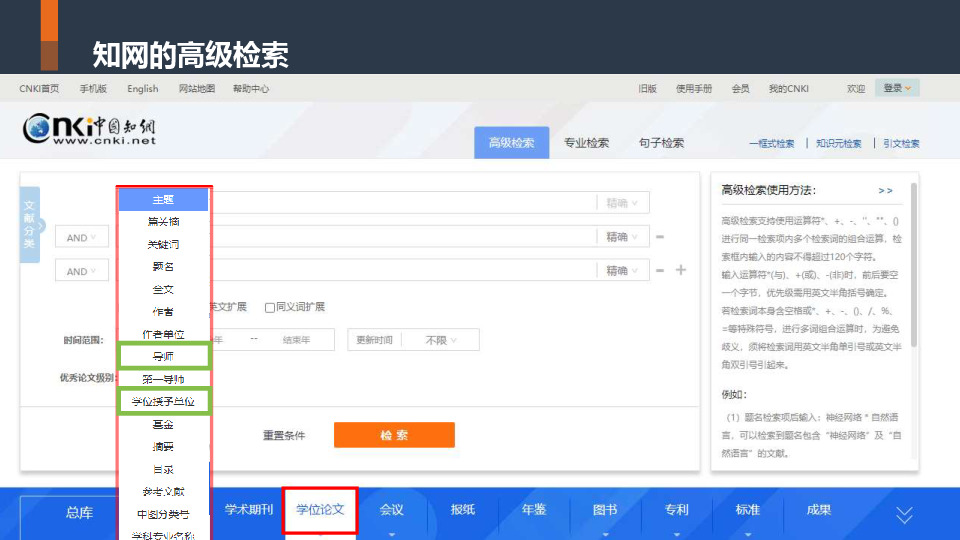Click the CNKI logo
This screenshot has height=540, width=960.
[x=89, y=129]
